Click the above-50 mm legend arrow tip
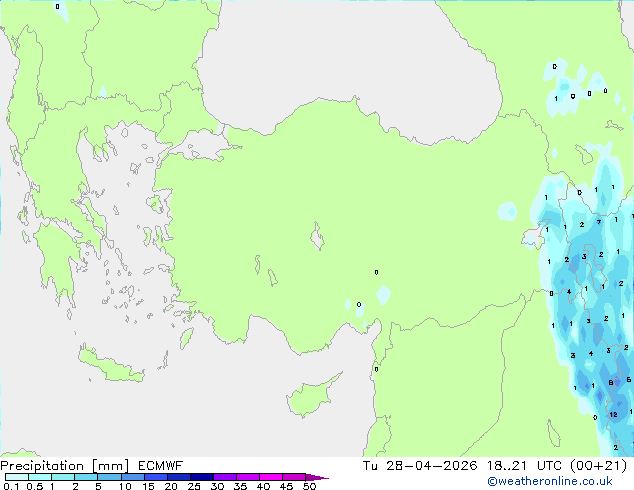The width and height of the screenshot is (634, 490). [x=317, y=477]
